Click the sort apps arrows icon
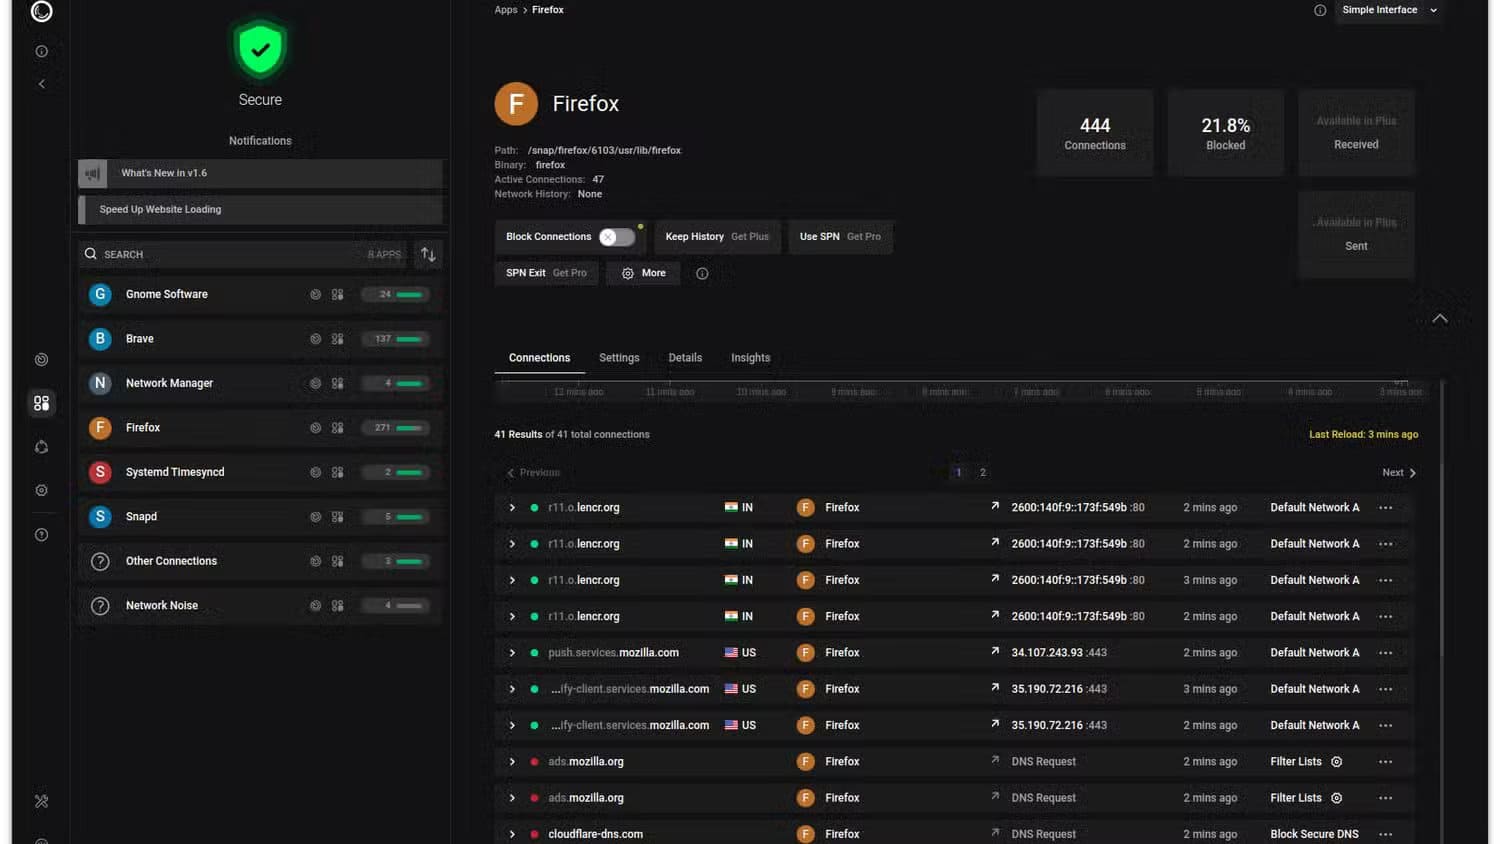1500x844 pixels. point(428,254)
